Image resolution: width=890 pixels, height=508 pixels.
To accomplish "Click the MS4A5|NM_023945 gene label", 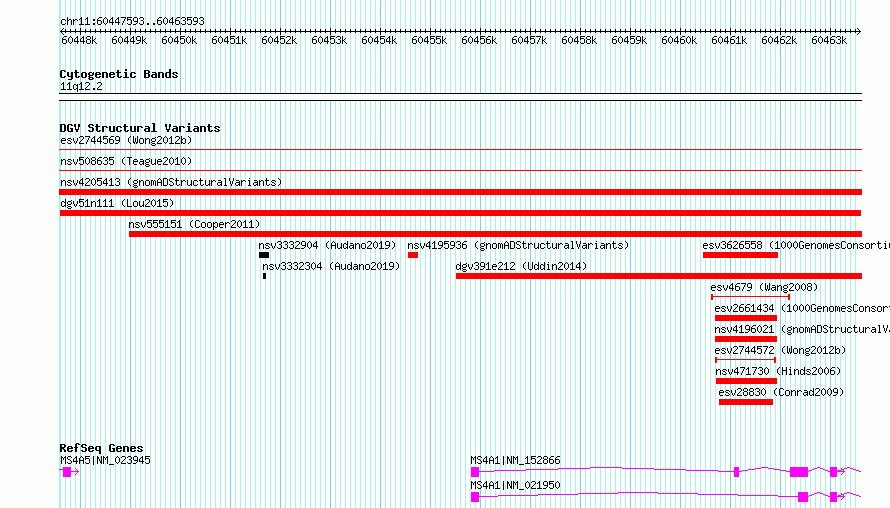I will tap(106, 460).
